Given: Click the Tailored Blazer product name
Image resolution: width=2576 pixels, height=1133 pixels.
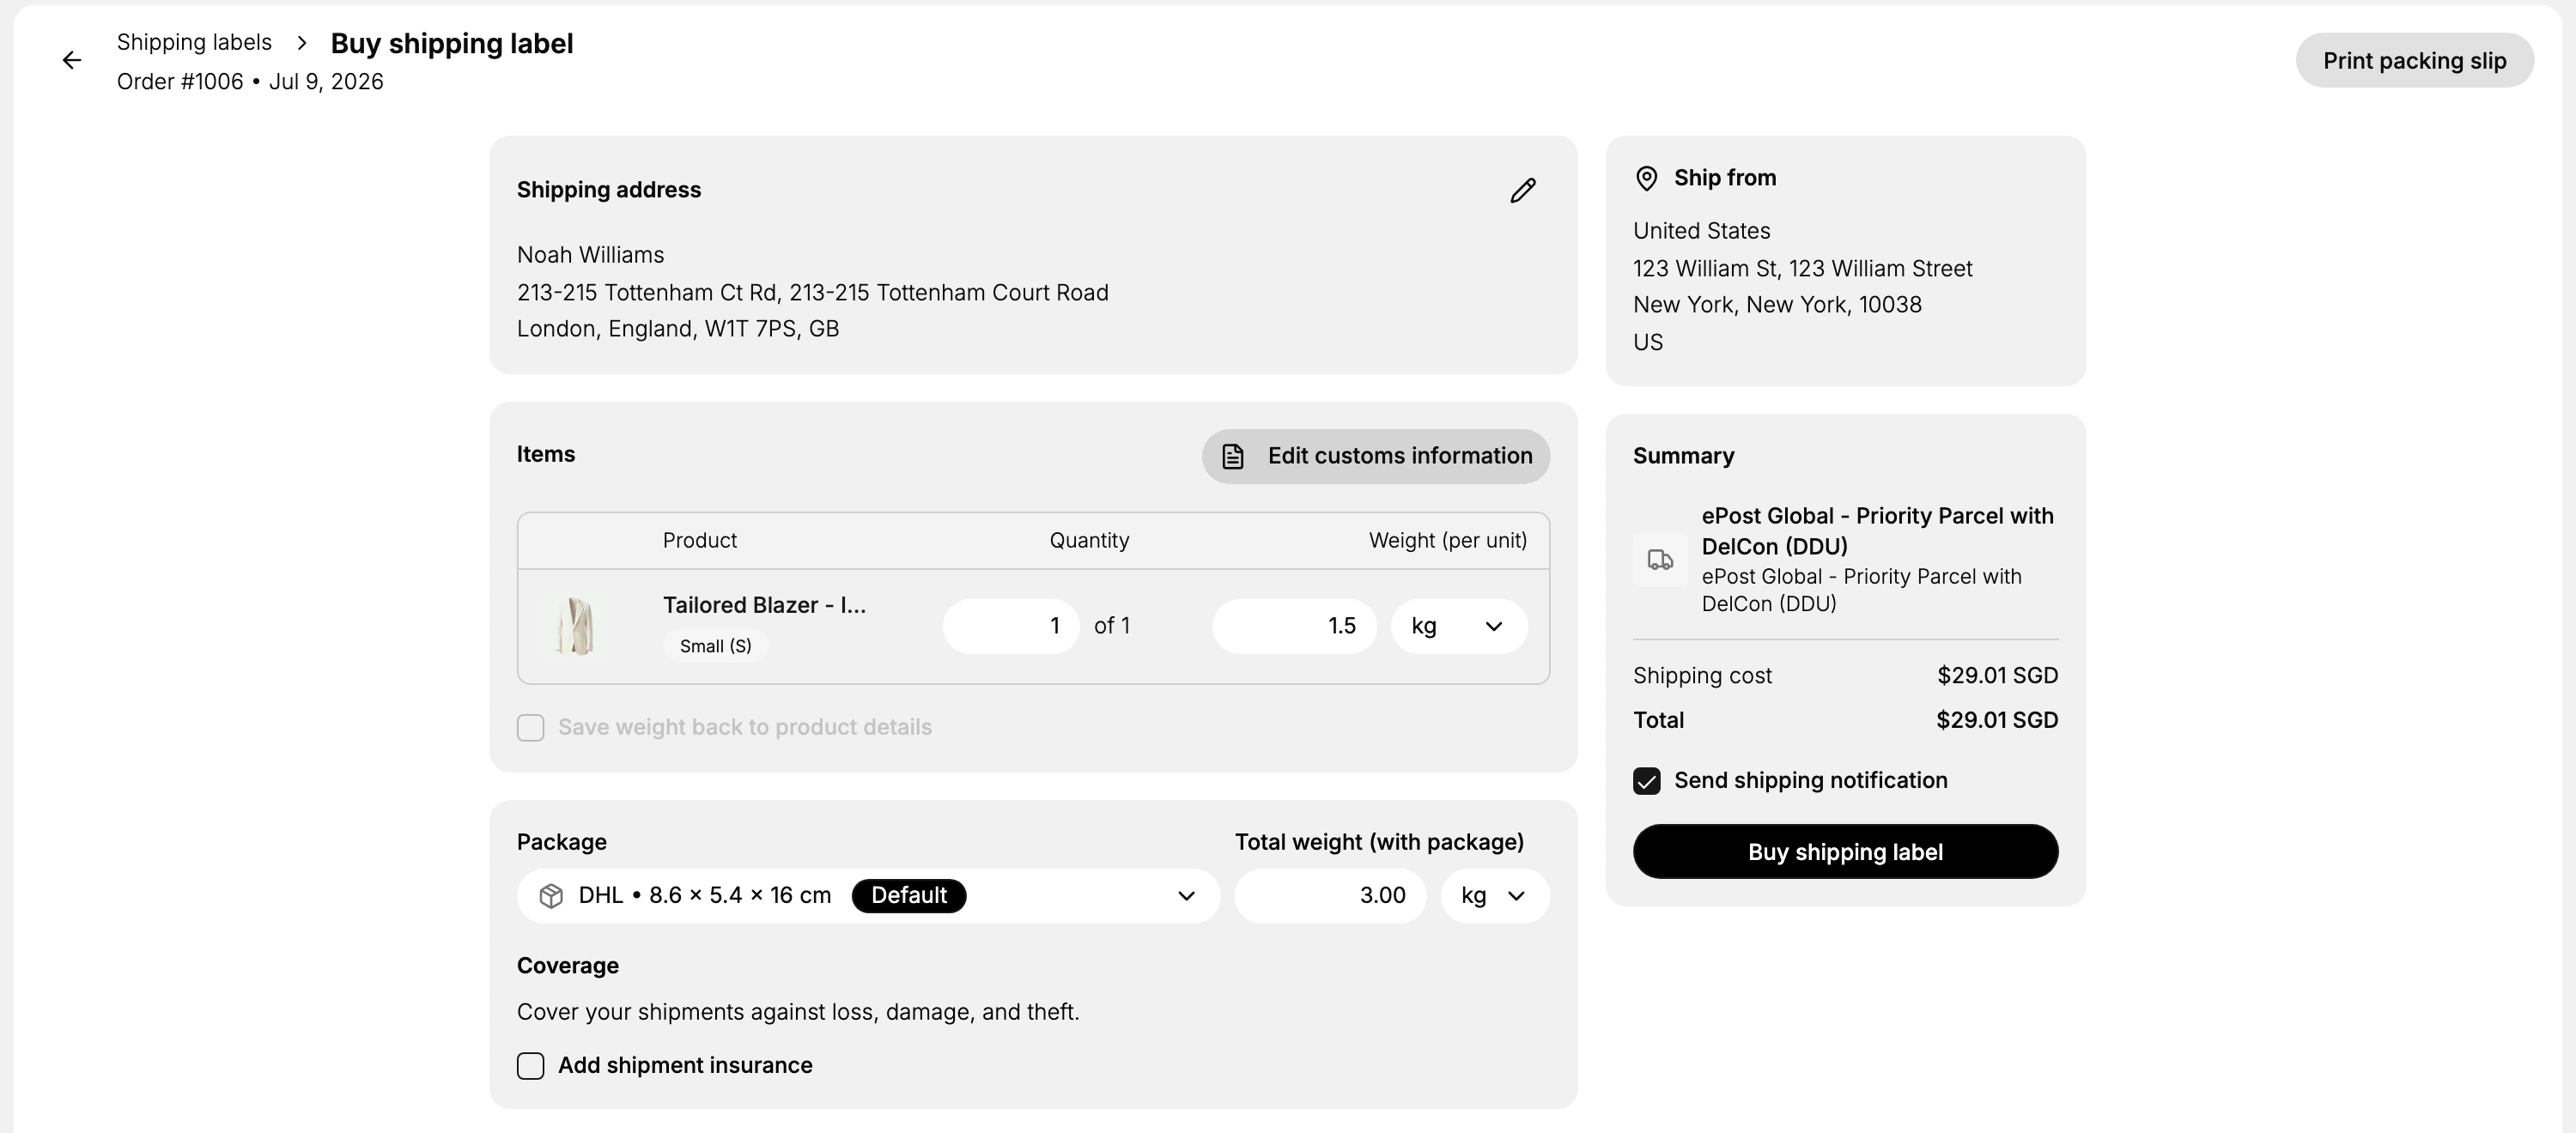Looking at the screenshot, I should tap(764, 605).
